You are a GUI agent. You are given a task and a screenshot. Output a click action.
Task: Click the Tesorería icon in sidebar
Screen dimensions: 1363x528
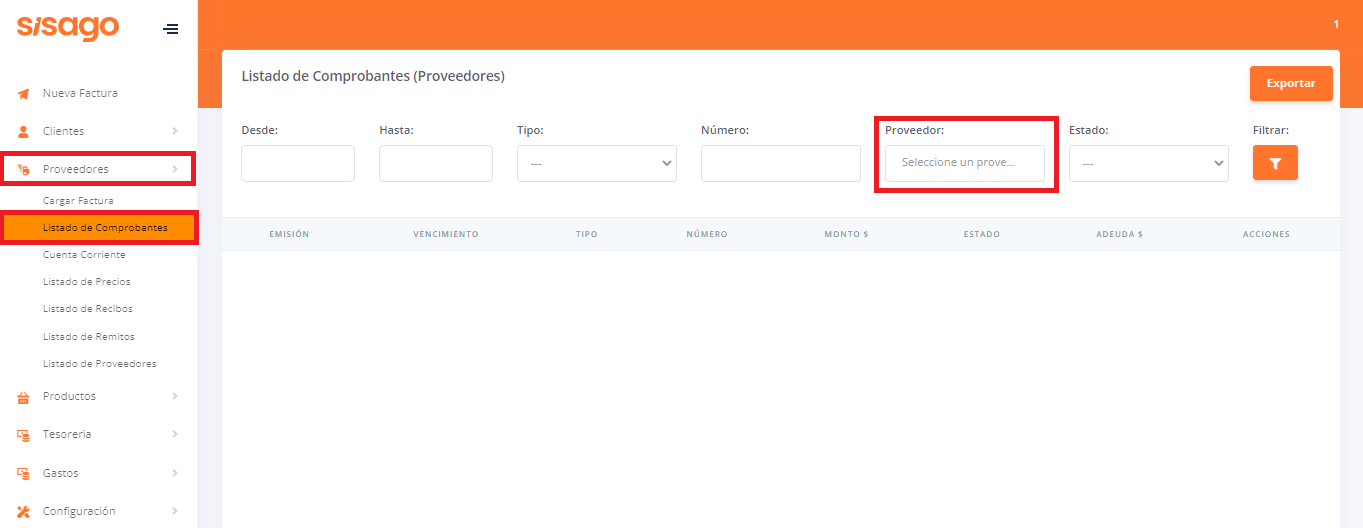click(x=24, y=435)
